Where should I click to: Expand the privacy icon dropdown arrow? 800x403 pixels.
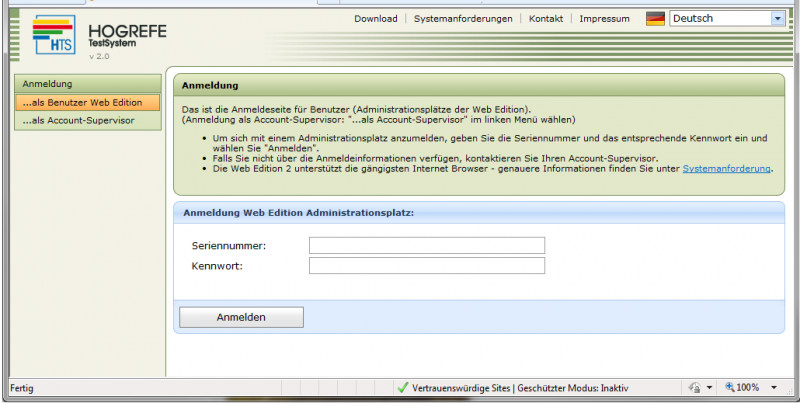coord(709,387)
